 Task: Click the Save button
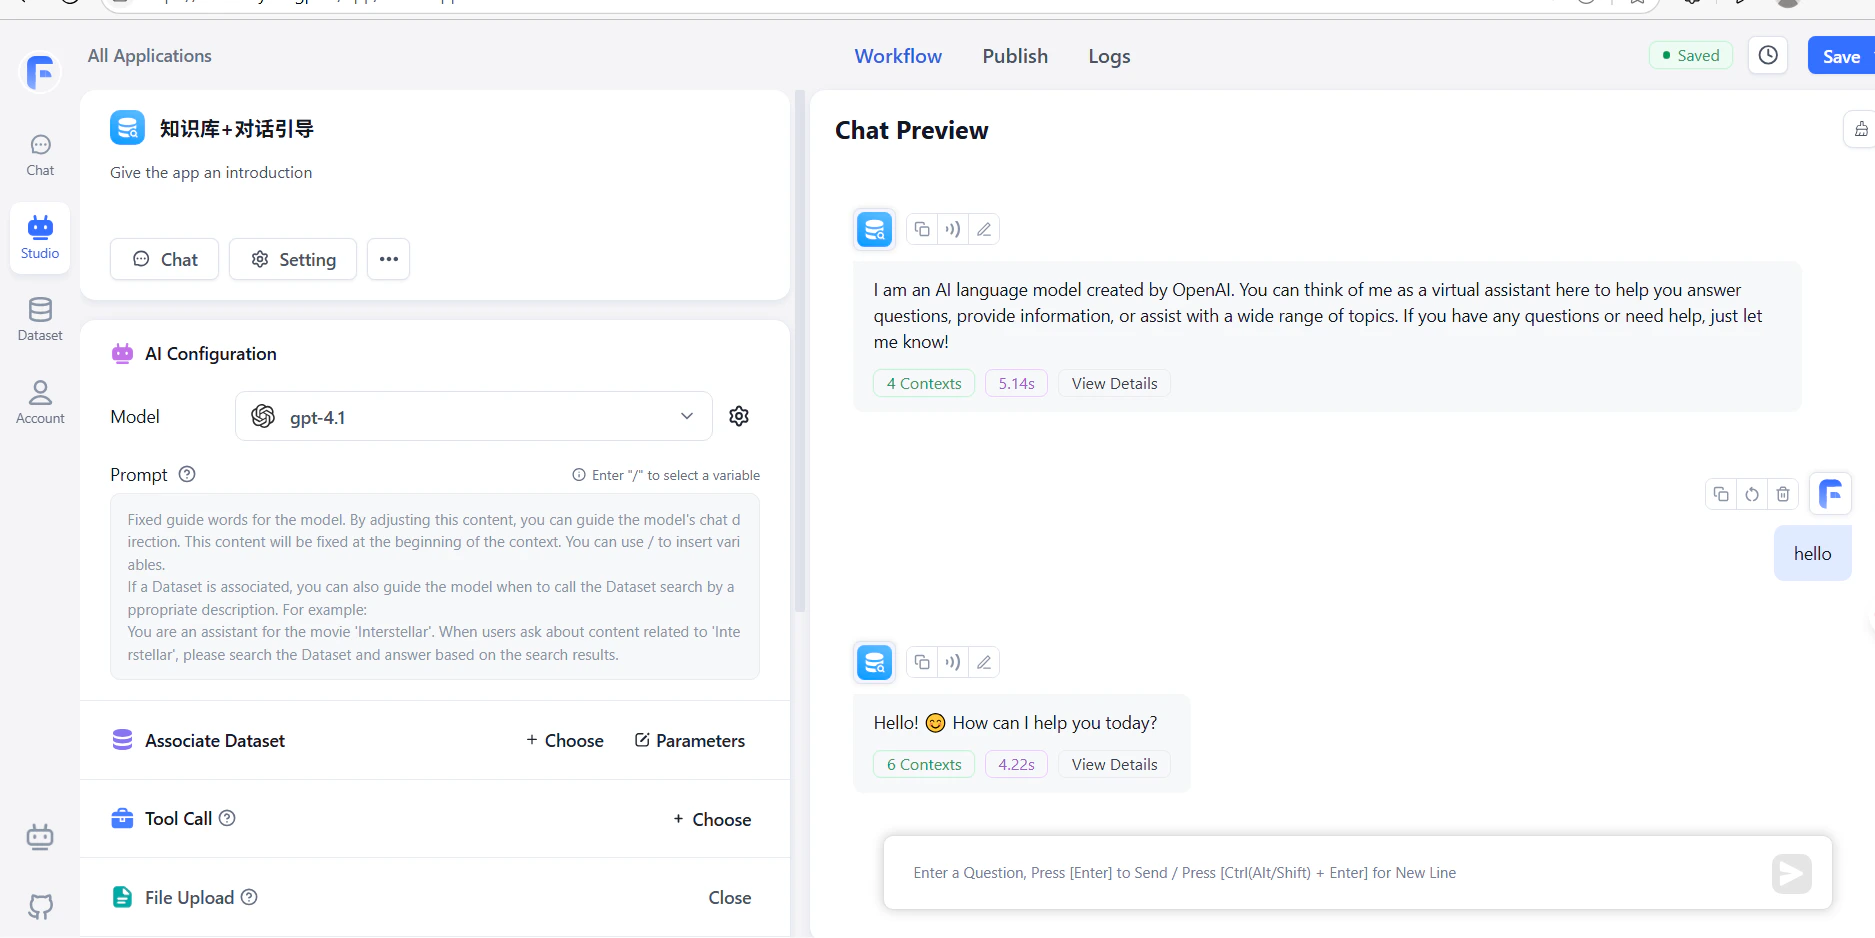[1840, 56]
